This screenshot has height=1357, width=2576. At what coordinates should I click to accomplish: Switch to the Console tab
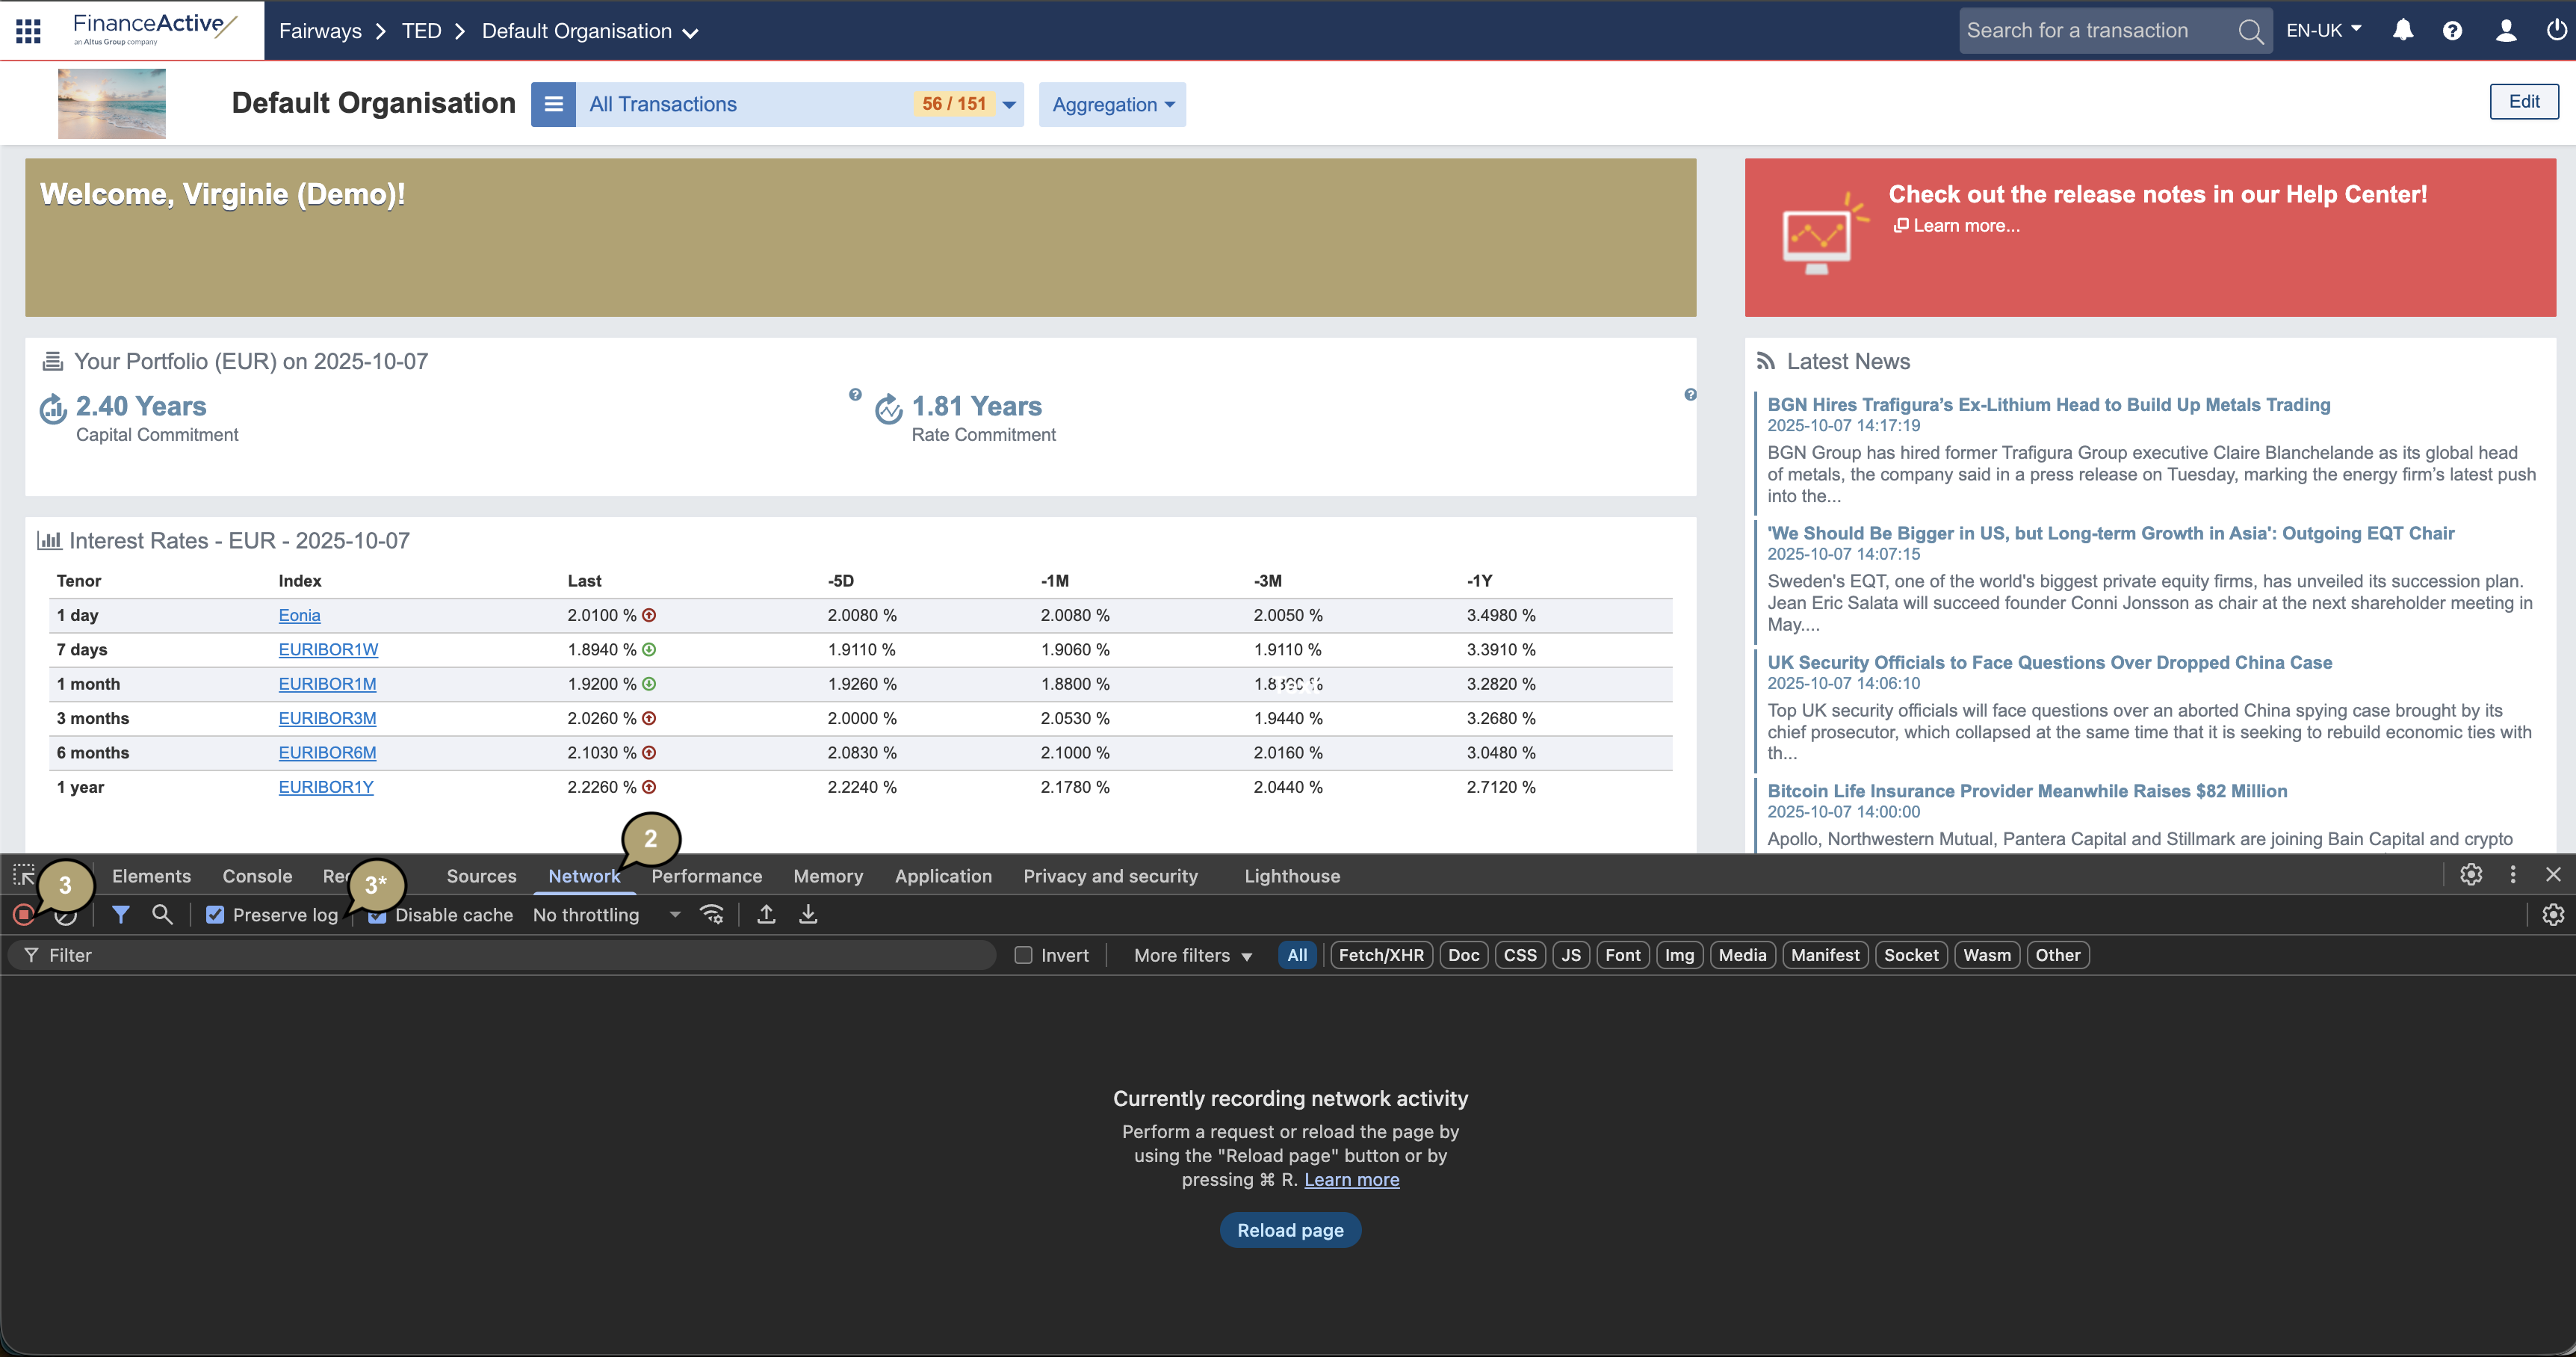pos(257,876)
